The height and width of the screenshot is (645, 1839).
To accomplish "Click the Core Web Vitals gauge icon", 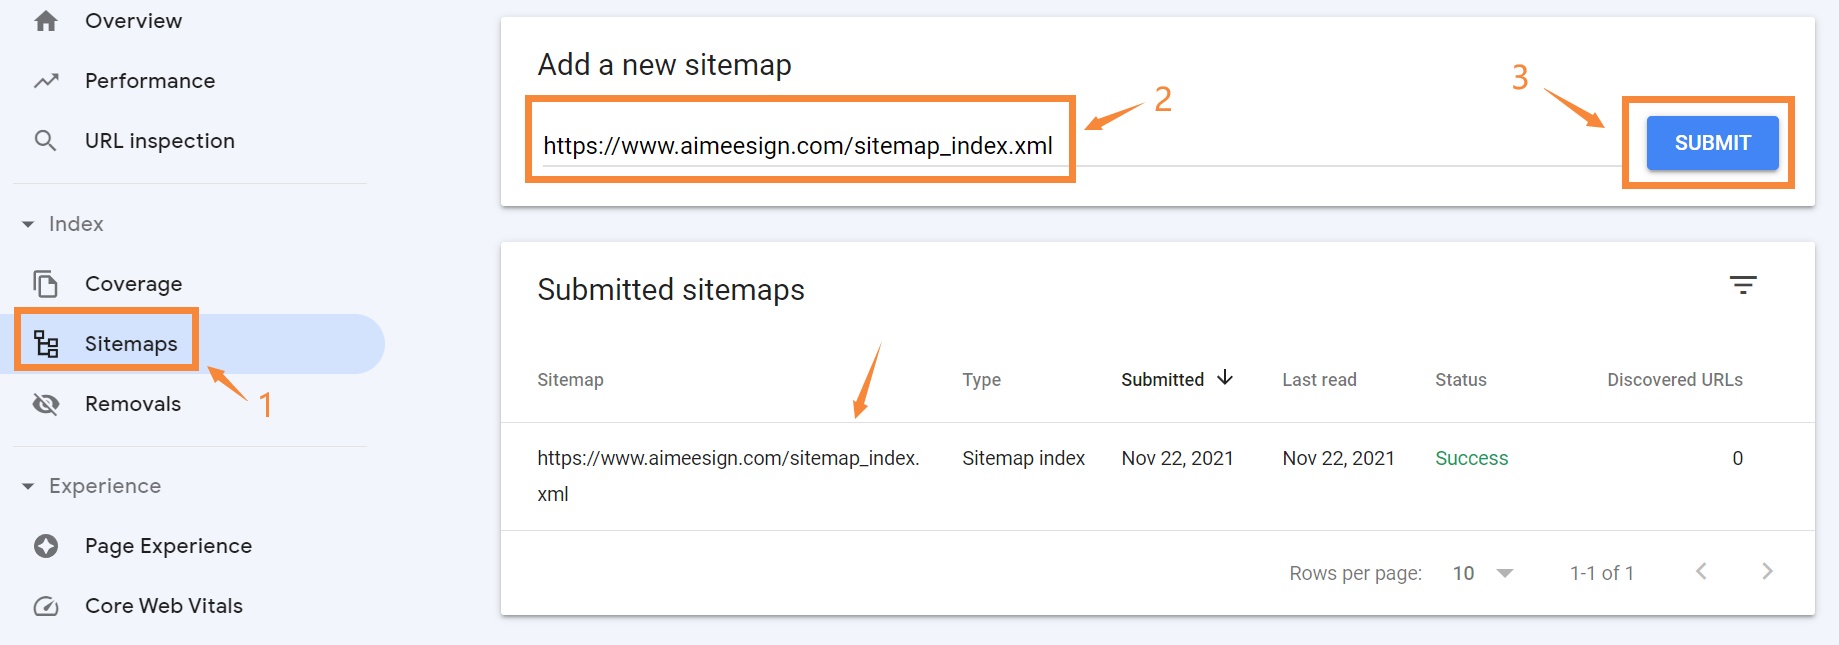I will (x=46, y=606).
